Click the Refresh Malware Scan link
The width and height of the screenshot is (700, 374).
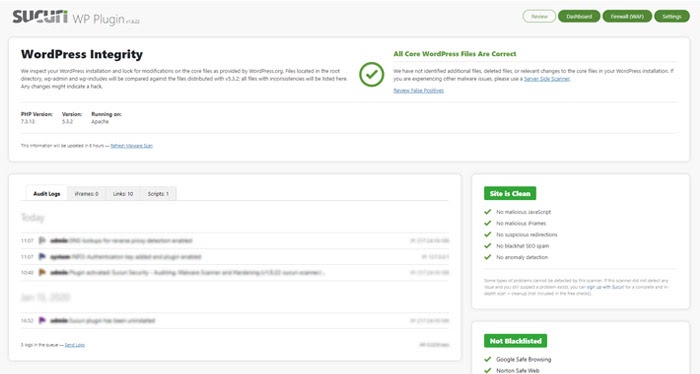[x=131, y=146]
